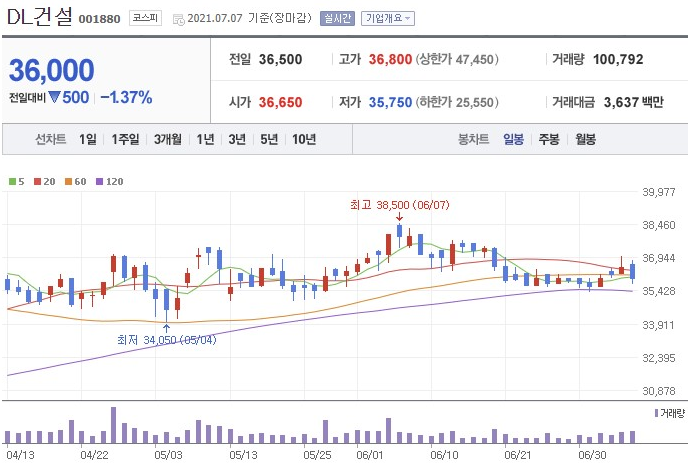Image resolution: width=688 pixels, height=464 pixels.
Task: Click the 06/30 date axis label
Action: 592,455
